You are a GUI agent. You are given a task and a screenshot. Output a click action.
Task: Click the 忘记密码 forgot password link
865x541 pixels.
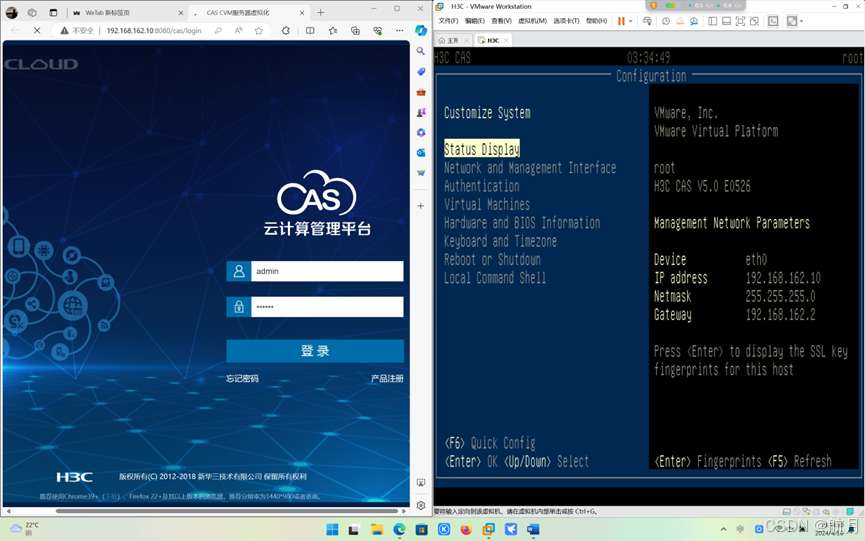242,378
